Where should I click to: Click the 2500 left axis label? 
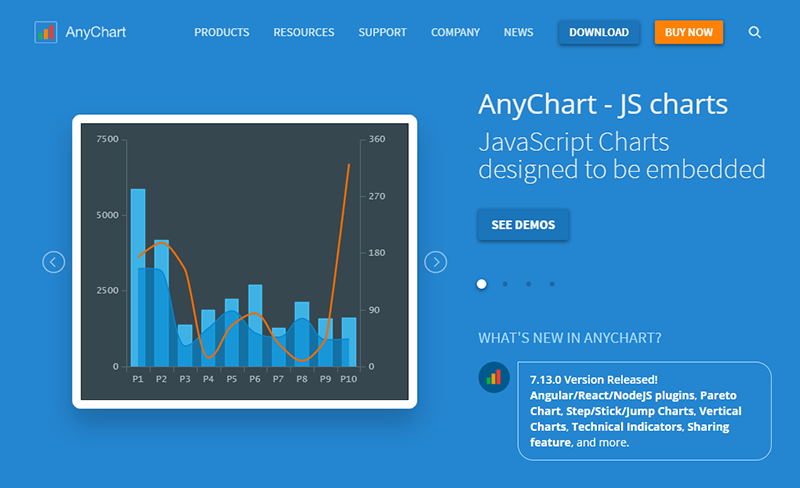click(107, 290)
